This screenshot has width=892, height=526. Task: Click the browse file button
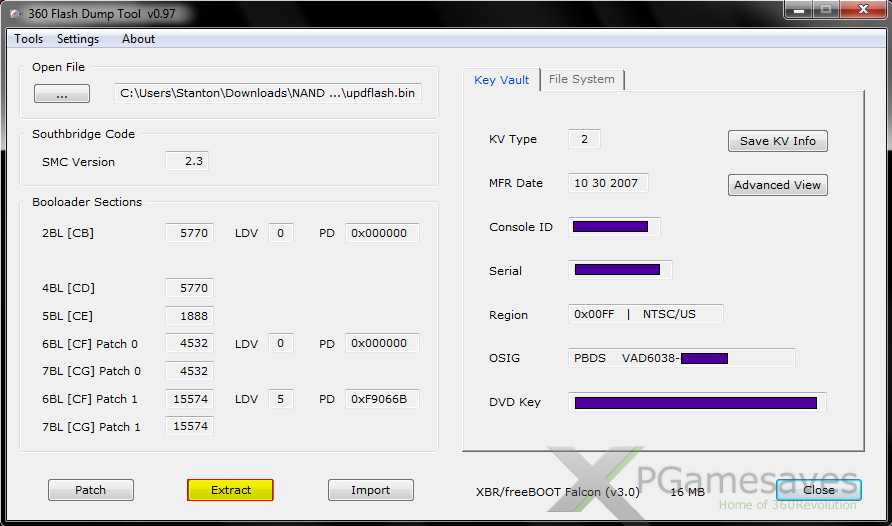(x=62, y=94)
